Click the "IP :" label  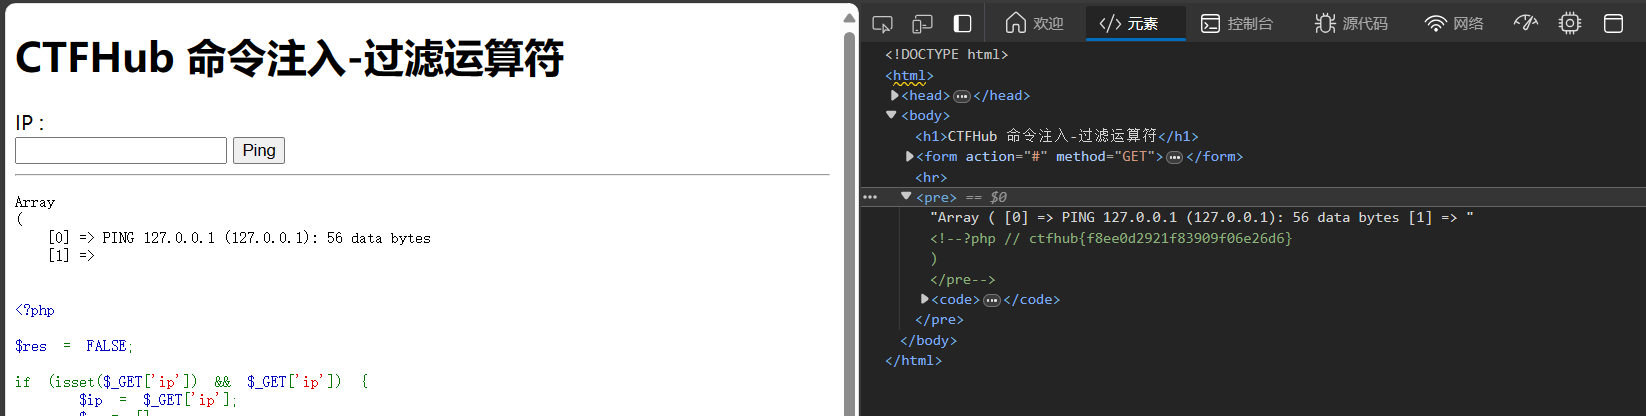click(x=29, y=123)
